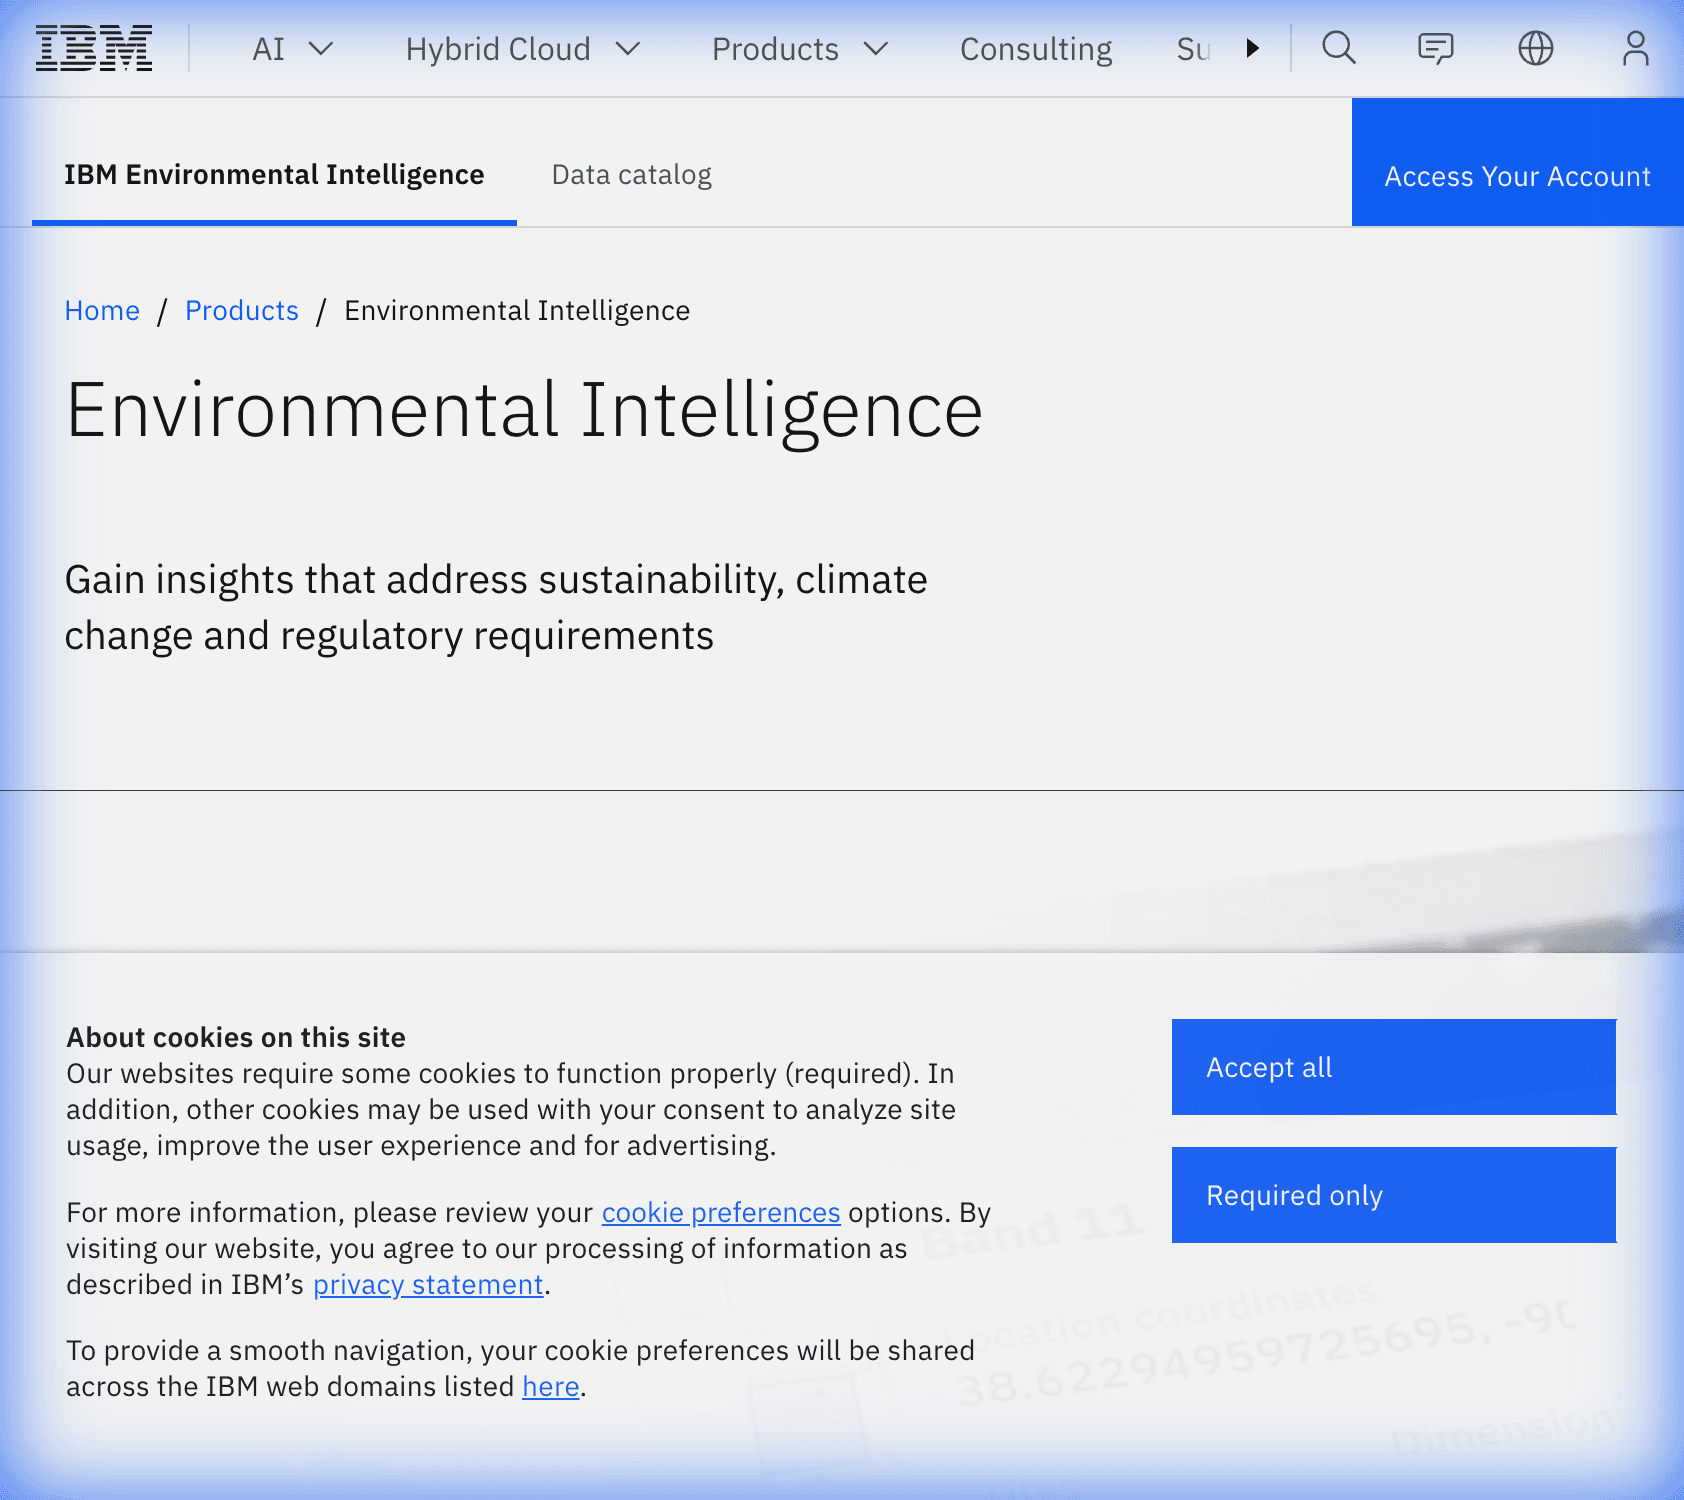Open IBM's privacy statement link
Screen dimensions: 1684x1500
(428, 1284)
